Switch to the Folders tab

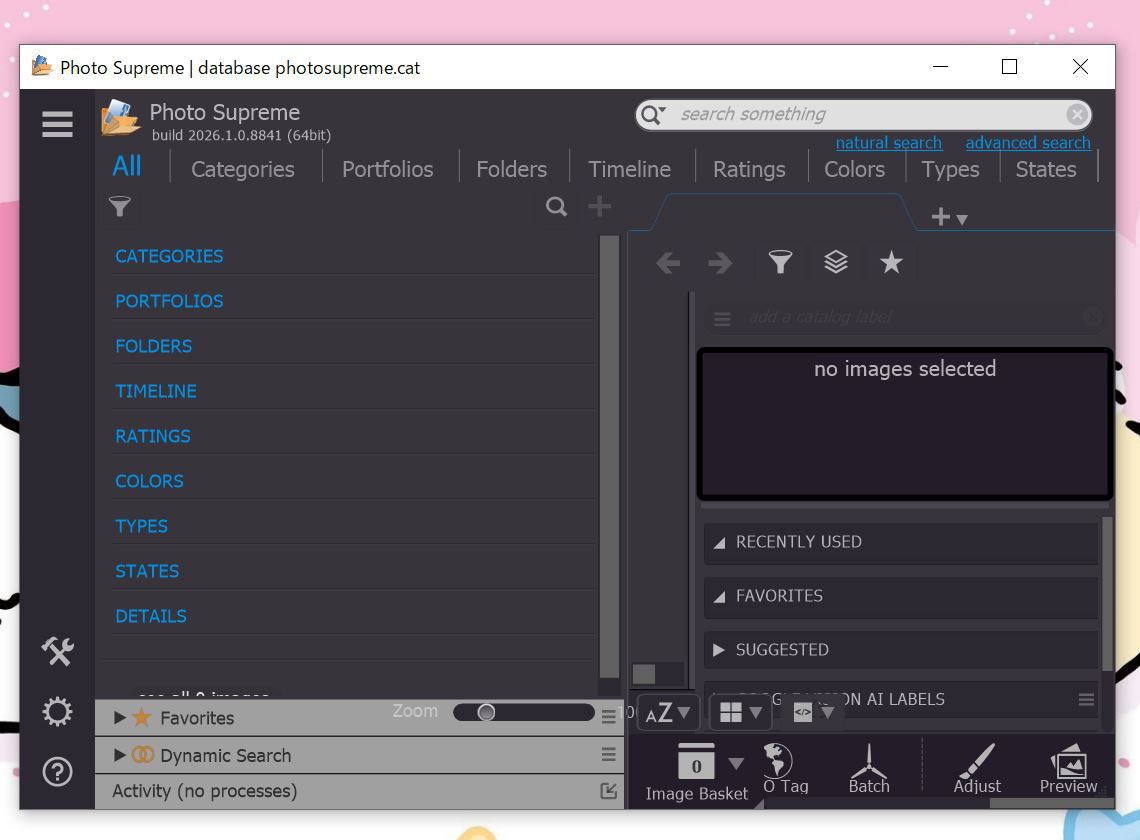[x=511, y=169]
